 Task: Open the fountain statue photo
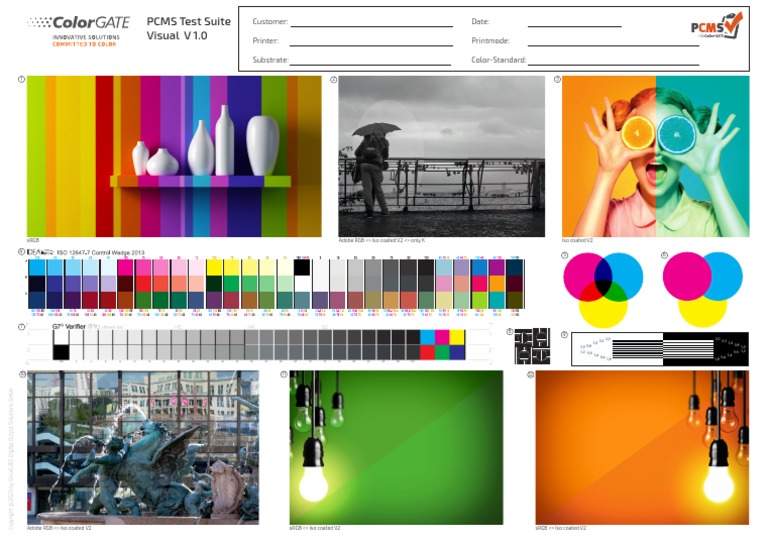click(142, 446)
